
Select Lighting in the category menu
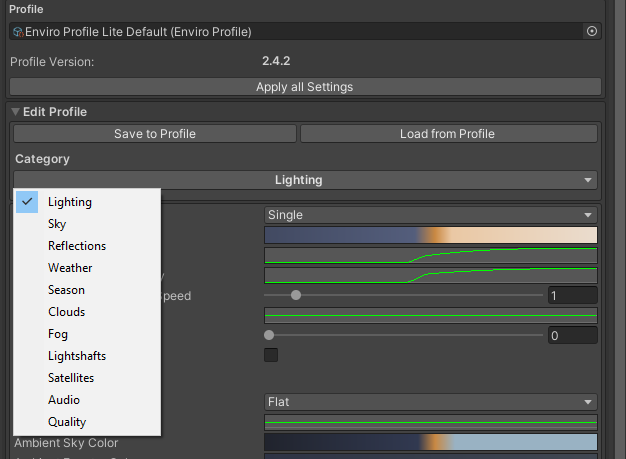pos(87,202)
